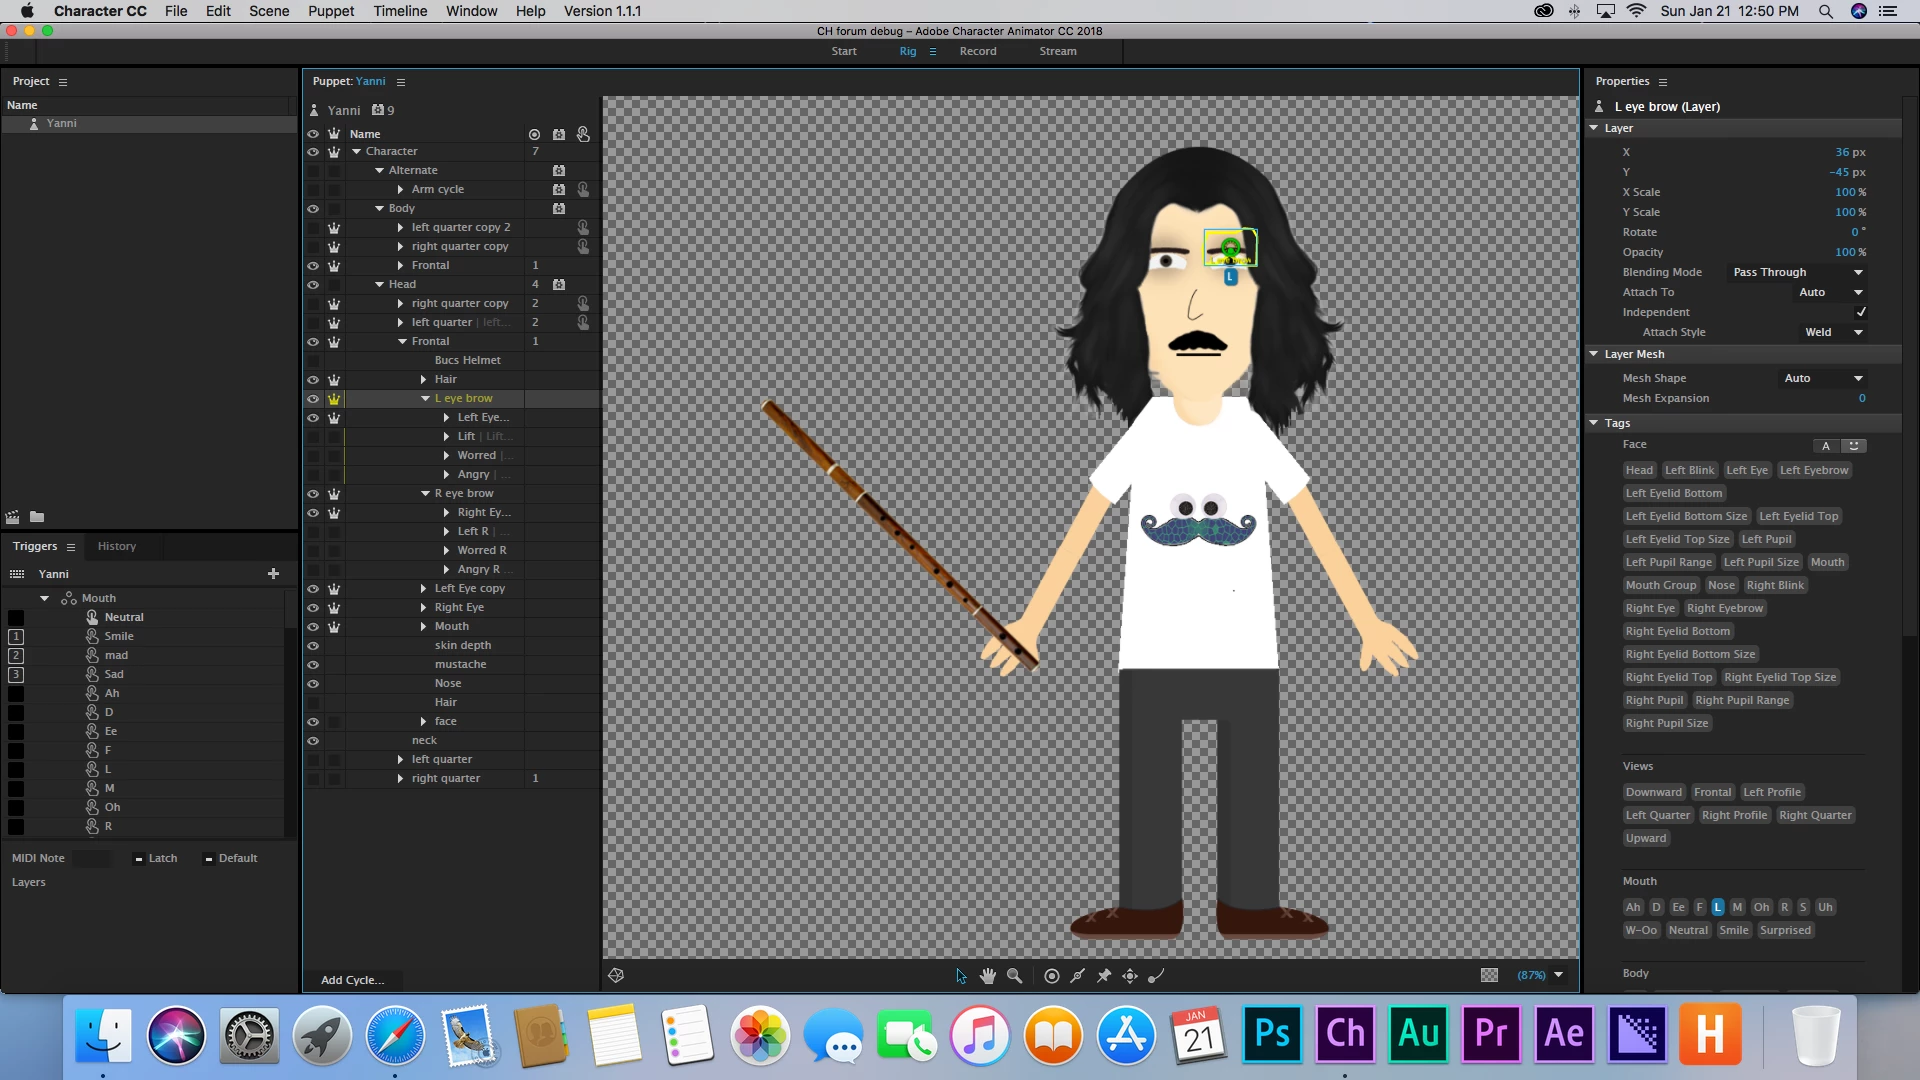Screen dimensions: 1920x1080
Task: Apply the Left Eyebrow tag
Action: 1813,470
